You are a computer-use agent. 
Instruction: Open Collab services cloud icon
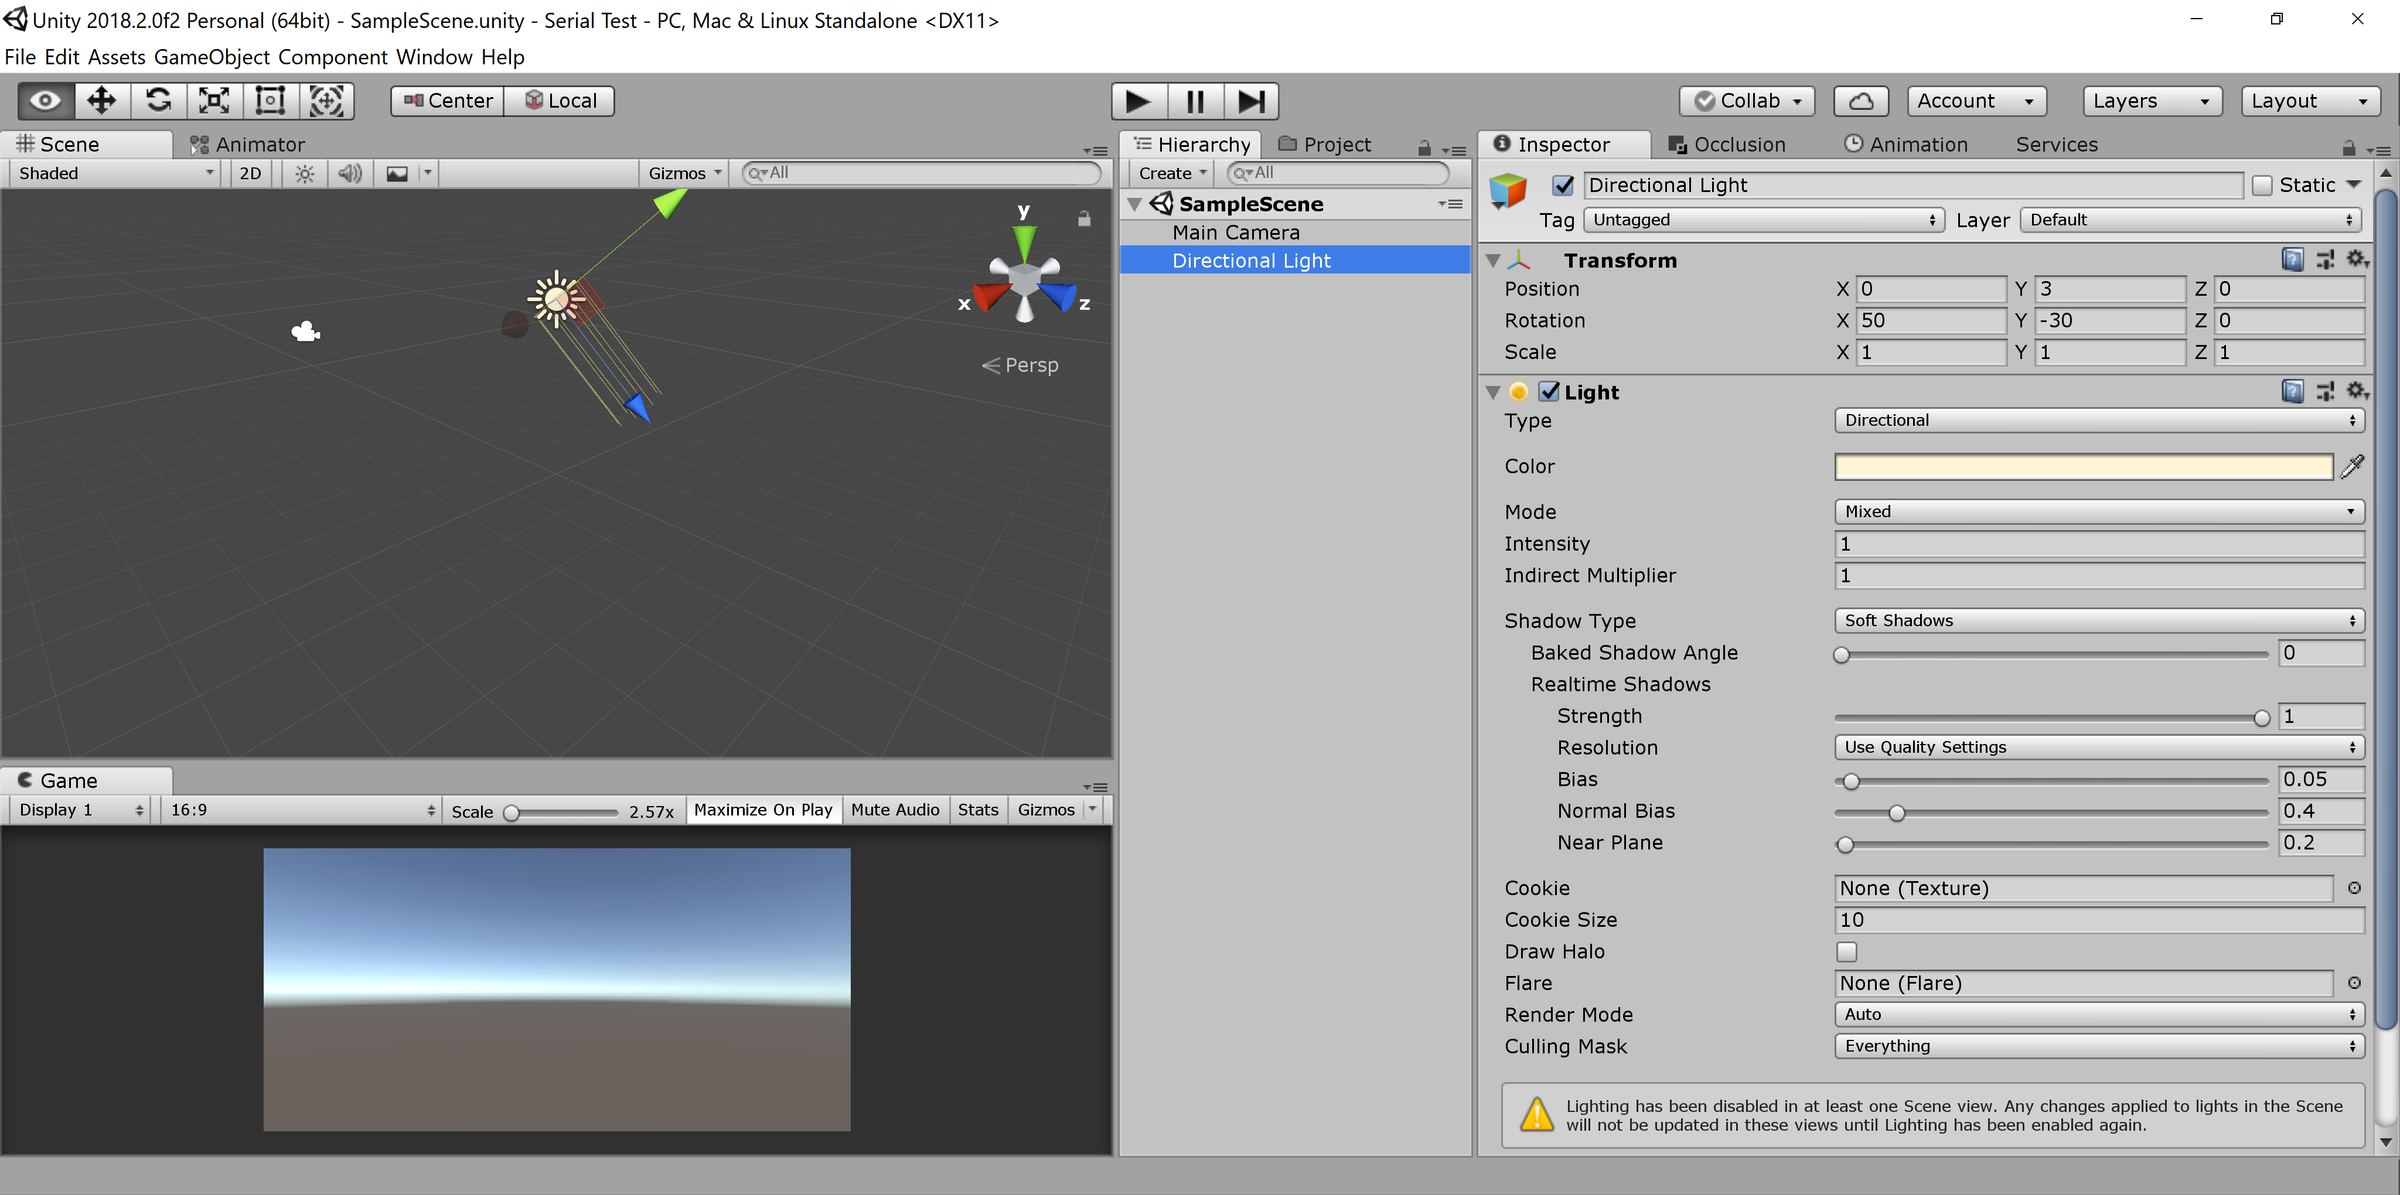[1860, 100]
